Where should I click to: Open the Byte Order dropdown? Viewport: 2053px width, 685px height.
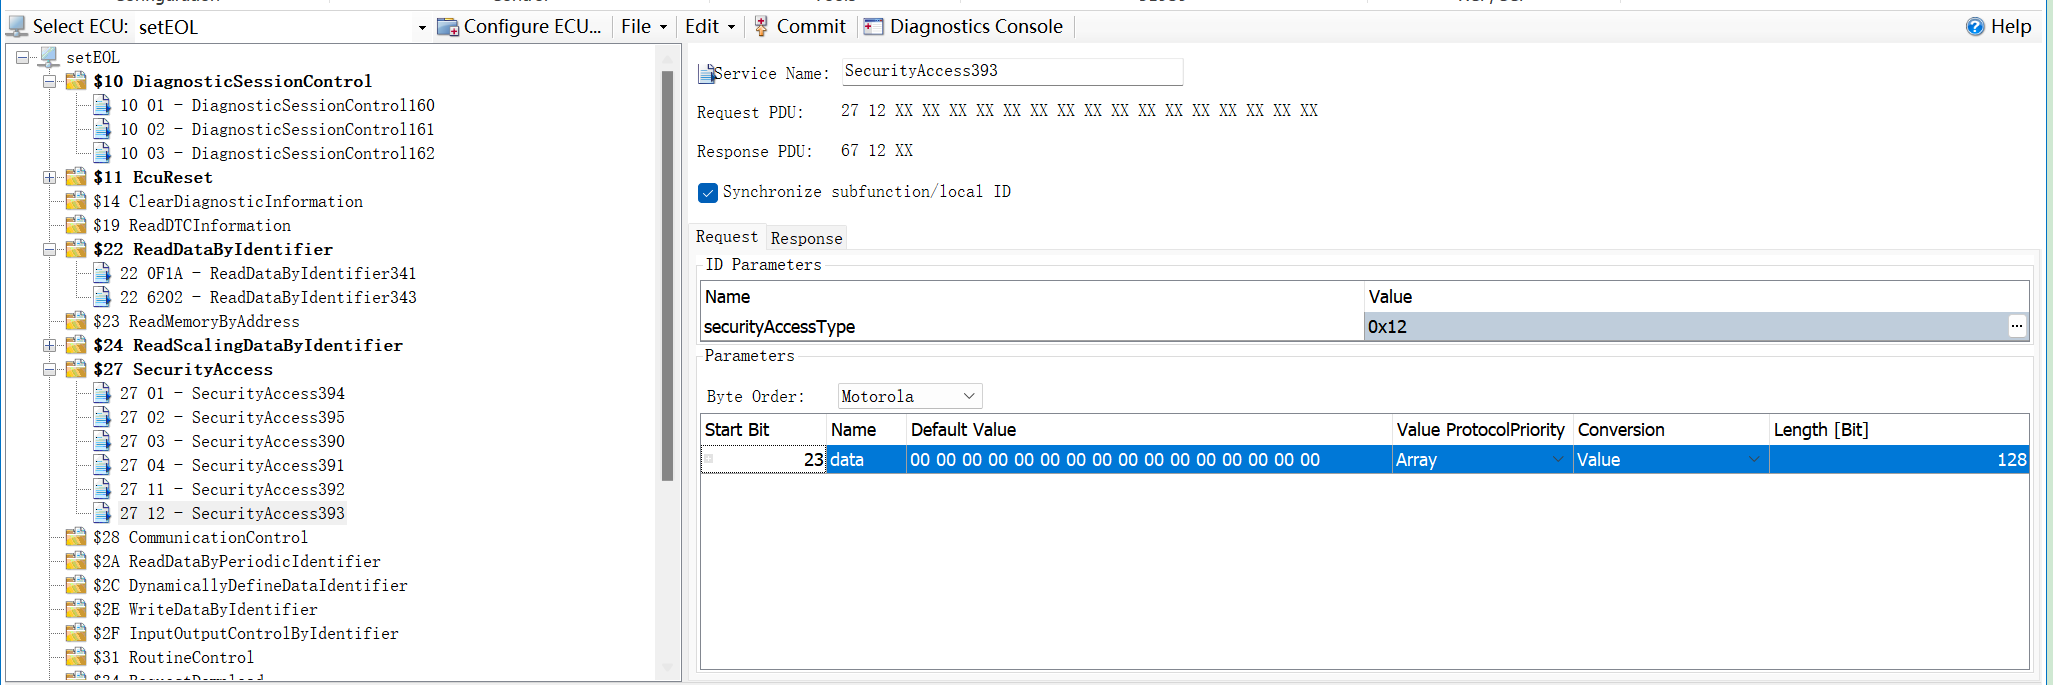click(x=968, y=397)
